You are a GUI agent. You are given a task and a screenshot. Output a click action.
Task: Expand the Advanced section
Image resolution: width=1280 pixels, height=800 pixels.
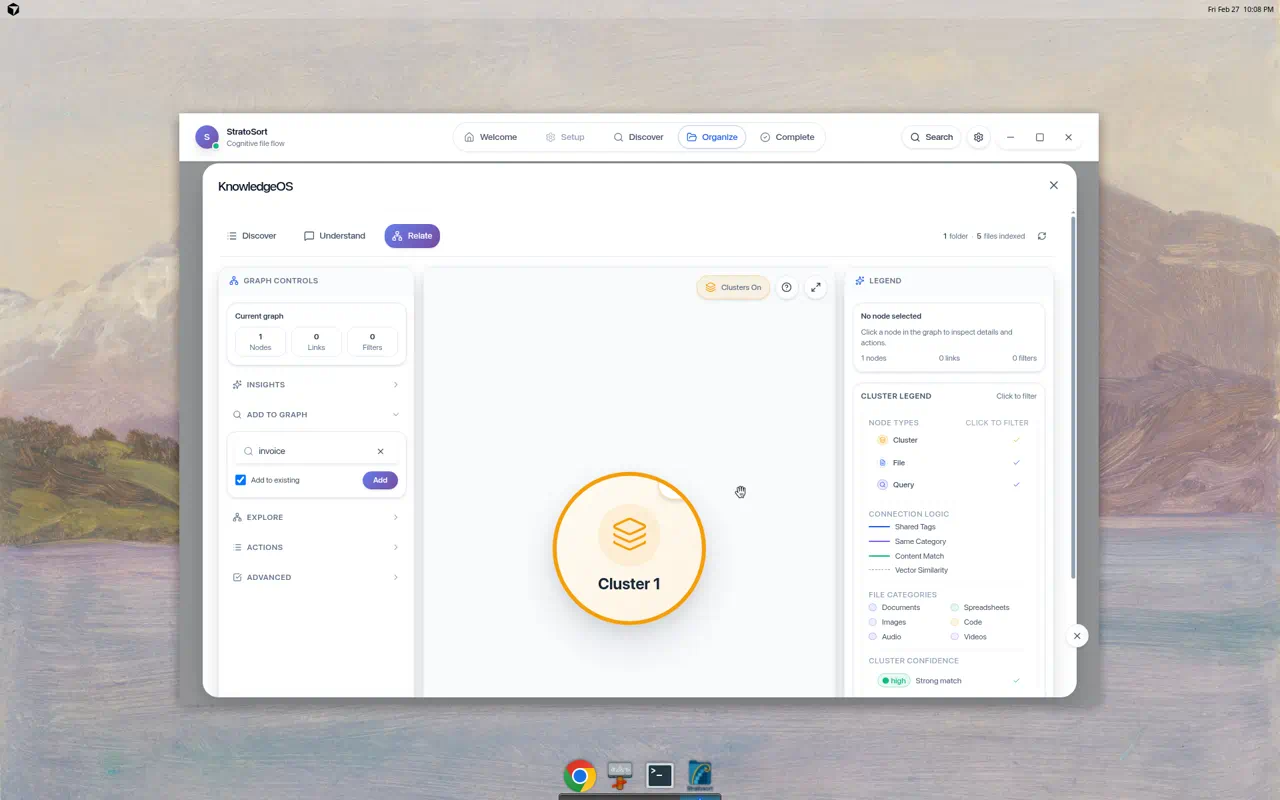(316, 577)
